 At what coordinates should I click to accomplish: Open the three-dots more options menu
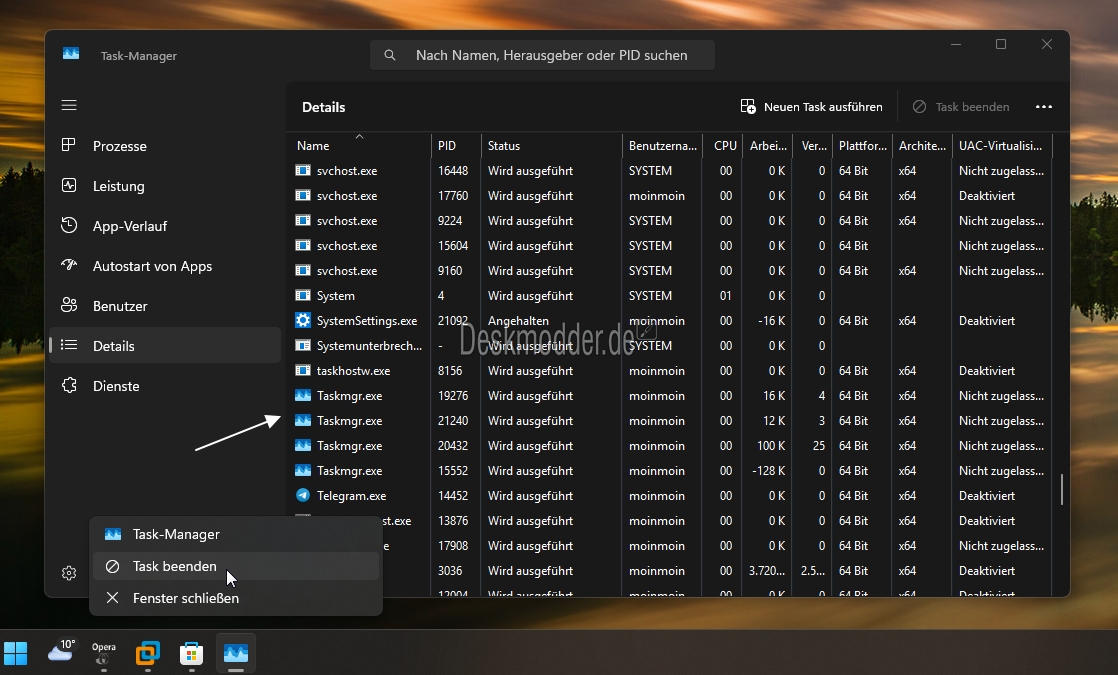pyautogui.click(x=1044, y=107)
